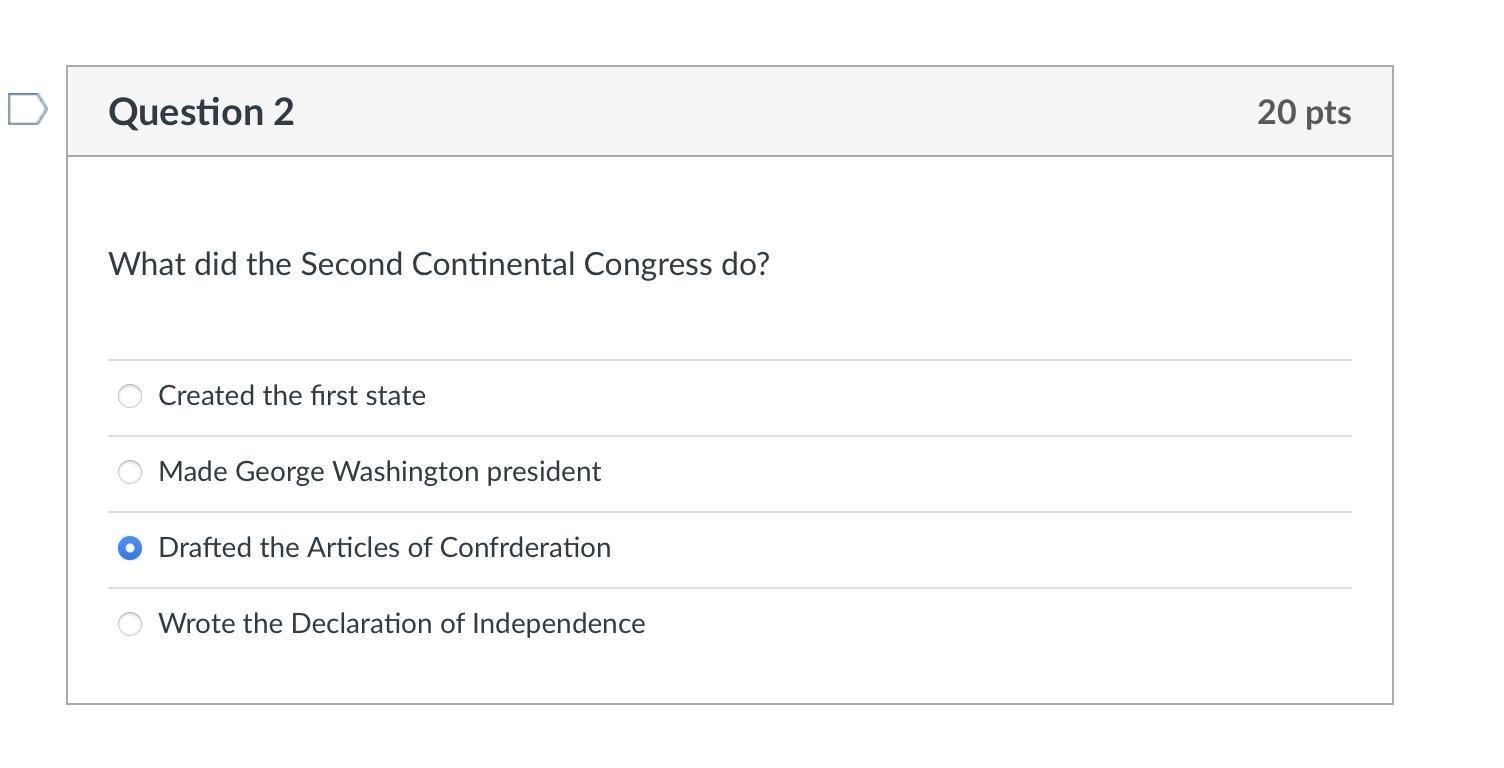Click the word "Independence" in the last answer
Viewport: 1504px width, 768px height.
558,624
